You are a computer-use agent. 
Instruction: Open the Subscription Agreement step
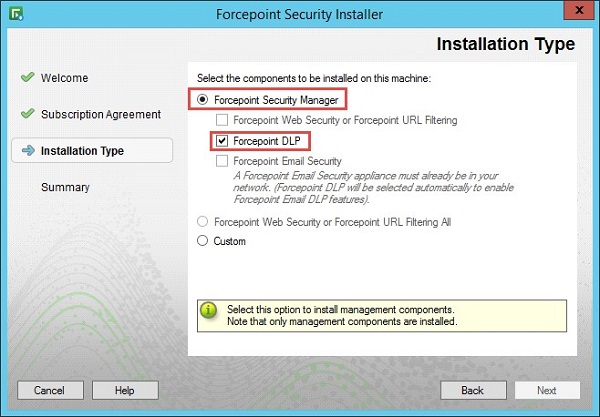100,114
